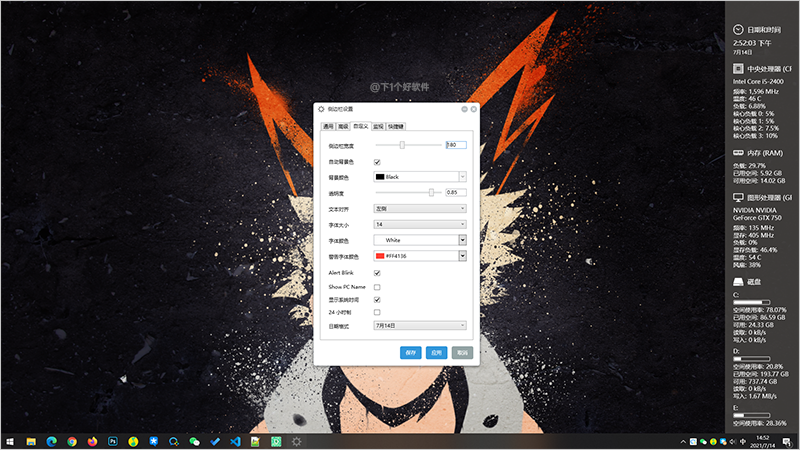Toggle the custom background color checkbox

[x=377, y=162]
